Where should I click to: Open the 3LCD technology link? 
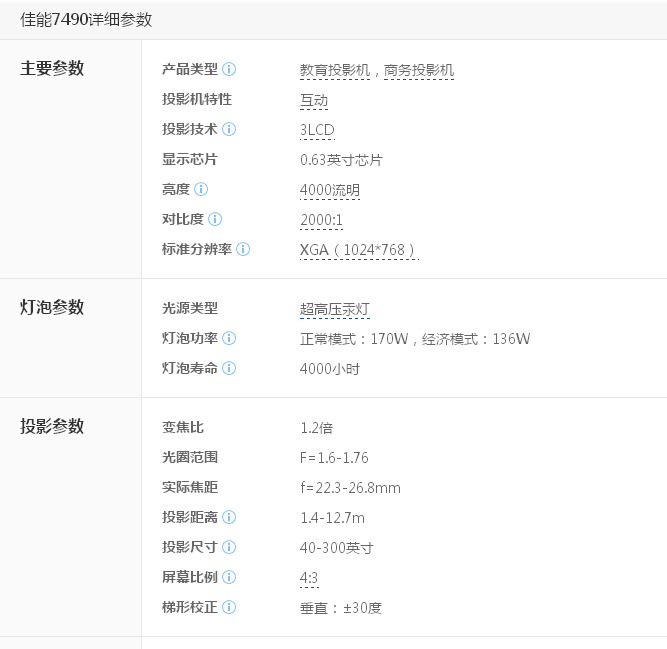click(317, 130)
